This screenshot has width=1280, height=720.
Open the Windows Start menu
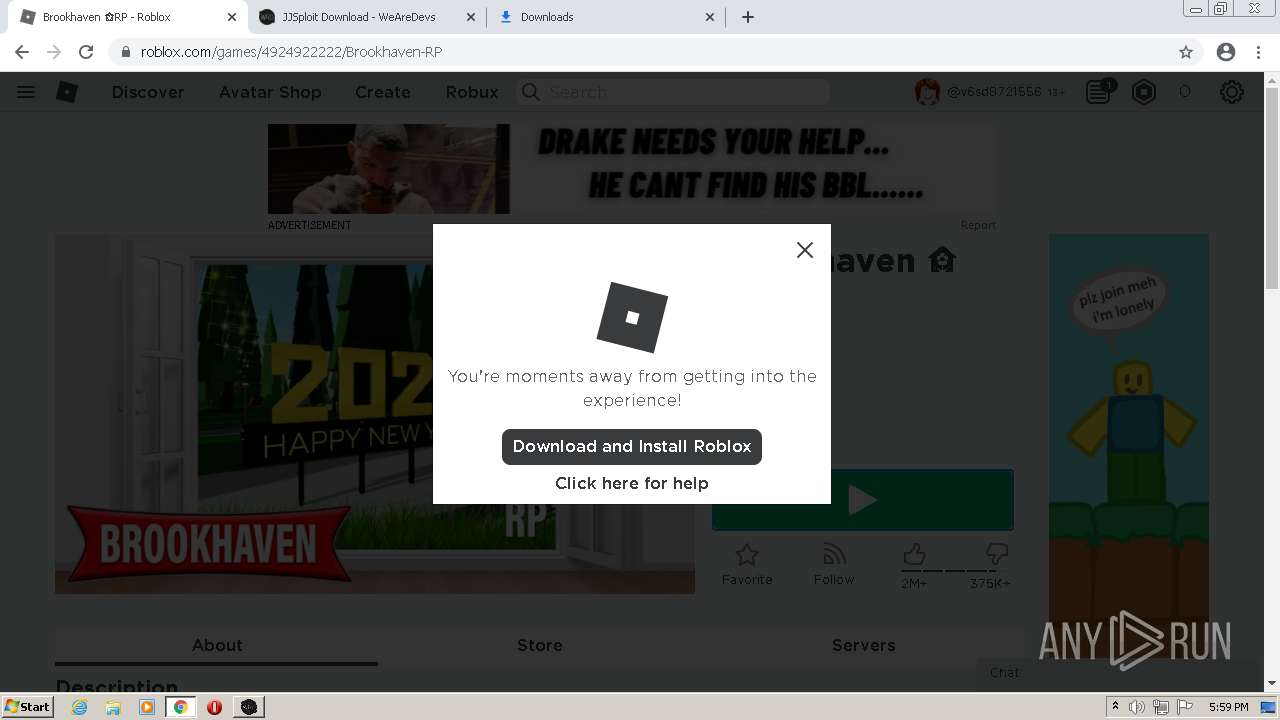pos(28,706)
